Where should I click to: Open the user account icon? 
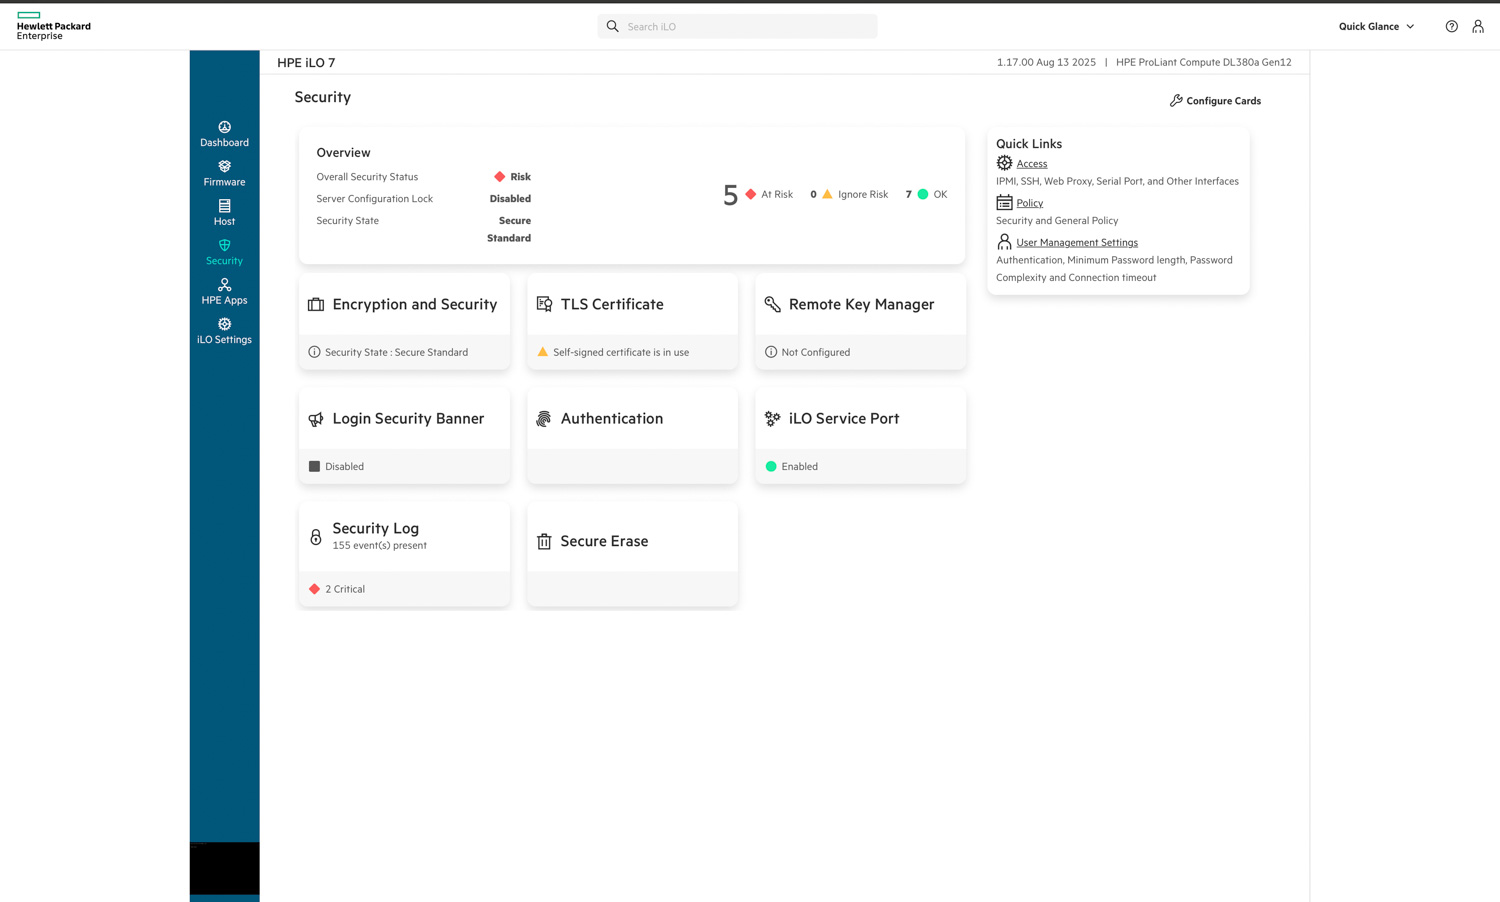pos(1477,27)
